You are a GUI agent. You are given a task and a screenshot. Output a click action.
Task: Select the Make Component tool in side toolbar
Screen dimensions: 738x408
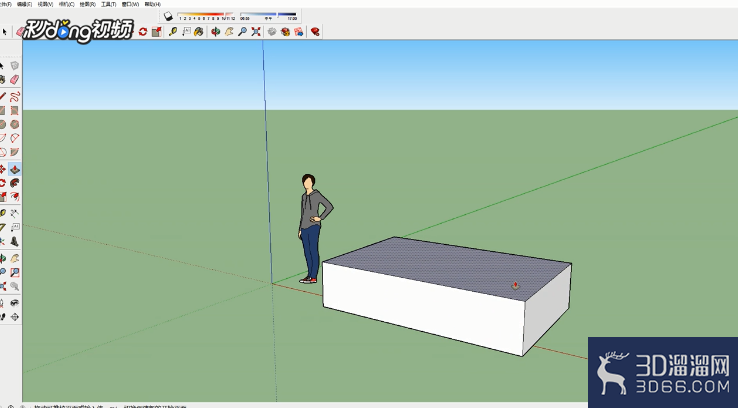[15, 66]
